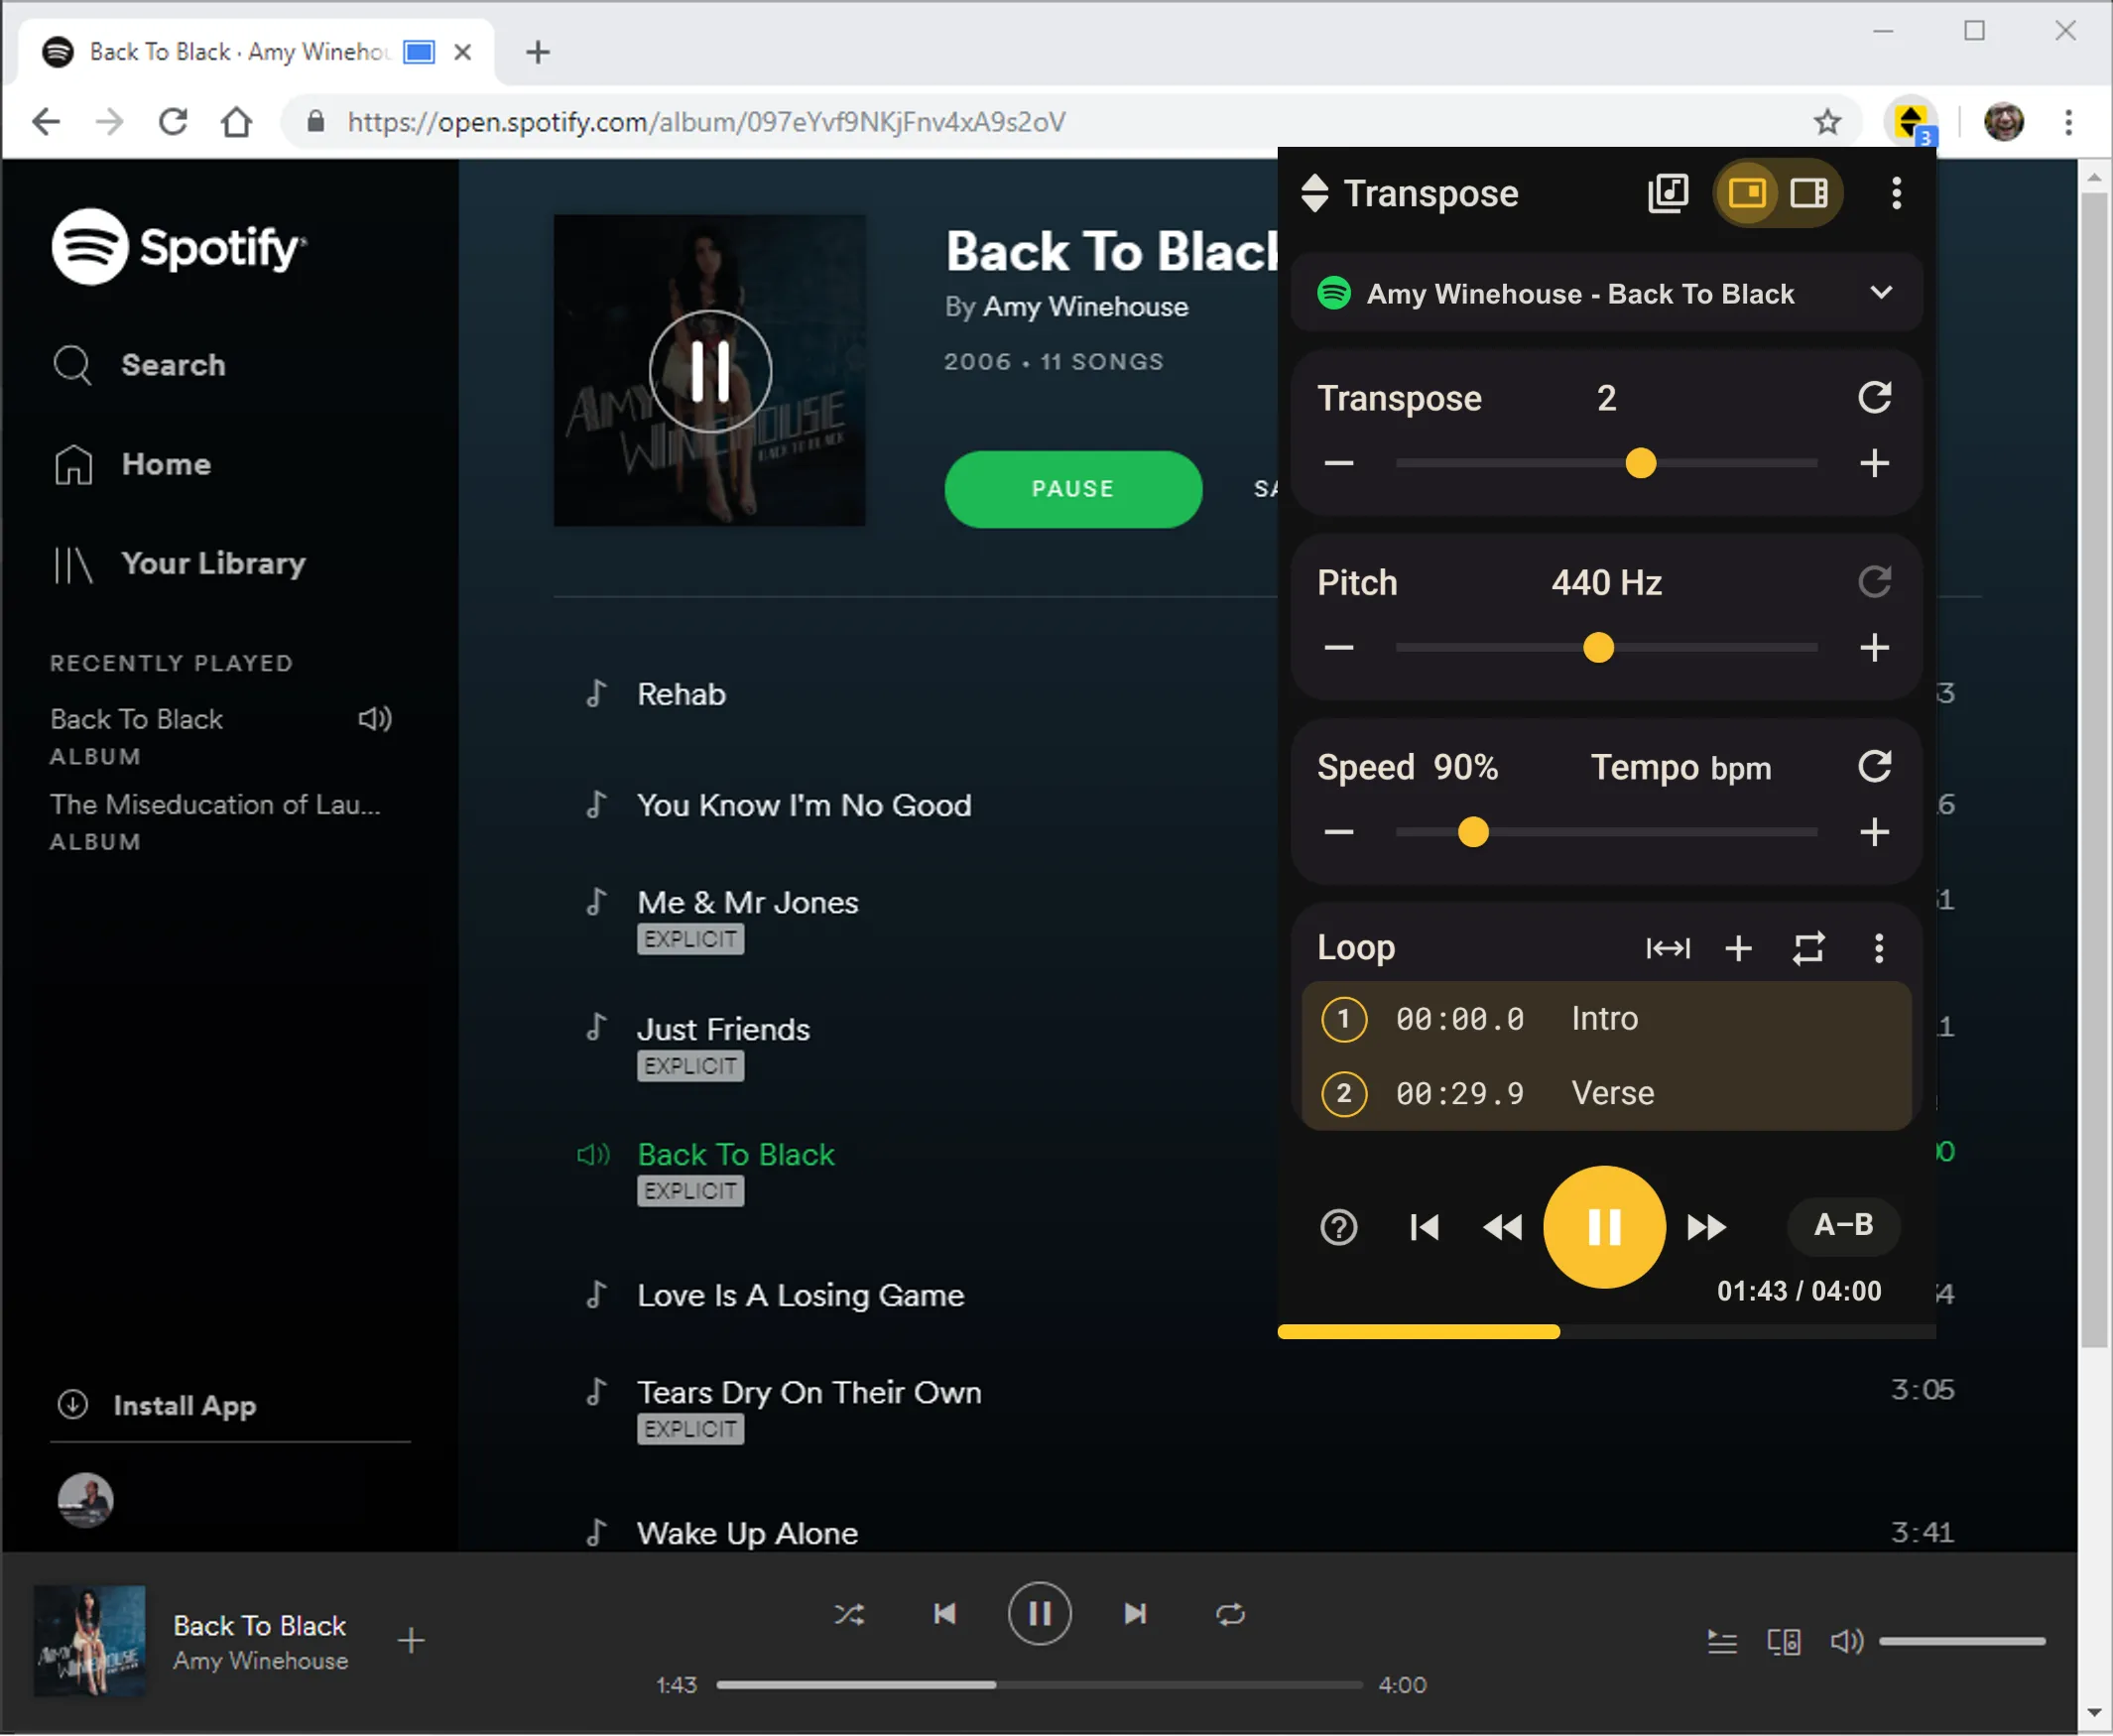Increase transpose with plus button
The image size is (2113, 1736).
click(x=1874, y=463)
